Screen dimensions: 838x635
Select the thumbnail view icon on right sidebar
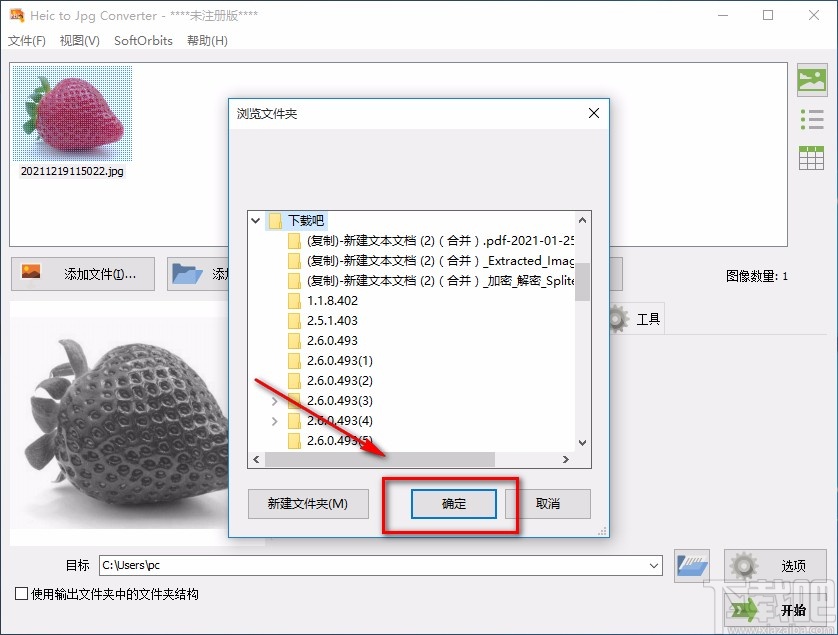812,80
